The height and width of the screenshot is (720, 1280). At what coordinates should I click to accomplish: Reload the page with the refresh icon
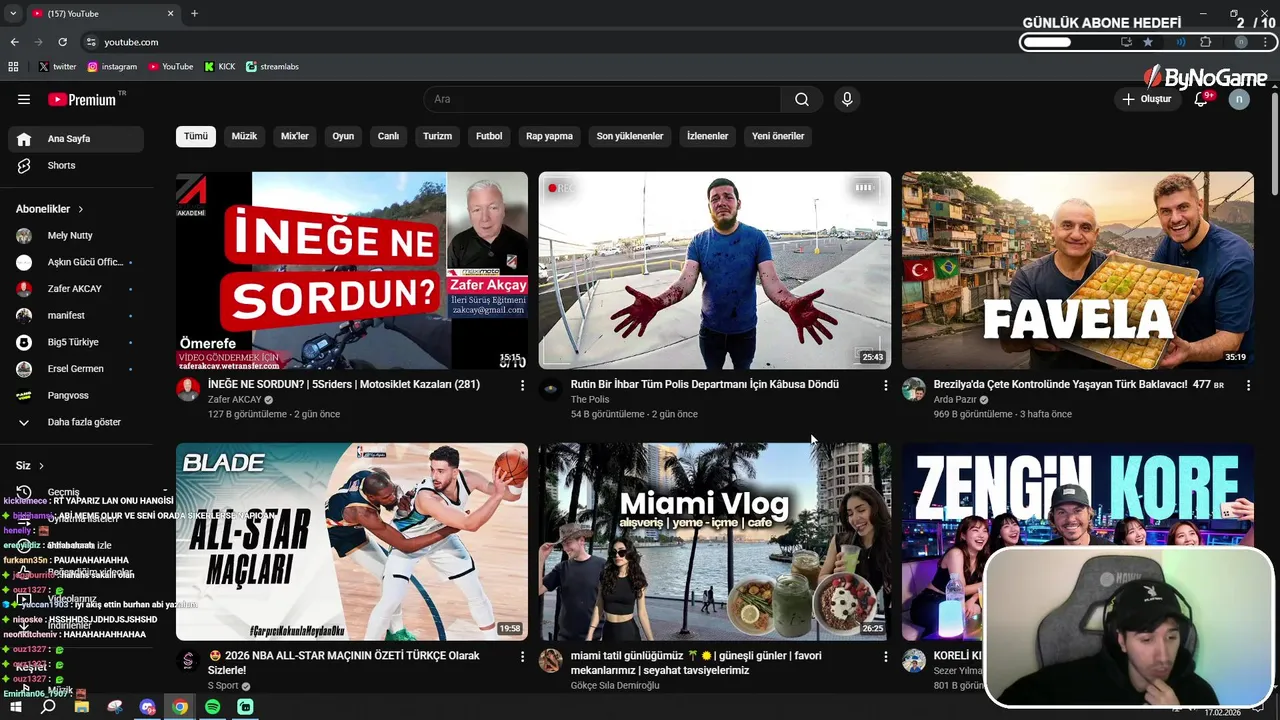(62, 42)
